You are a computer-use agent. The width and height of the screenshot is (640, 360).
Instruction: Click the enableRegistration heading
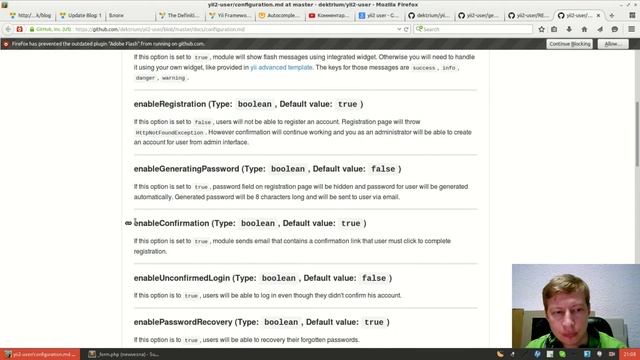pos(249,104)
